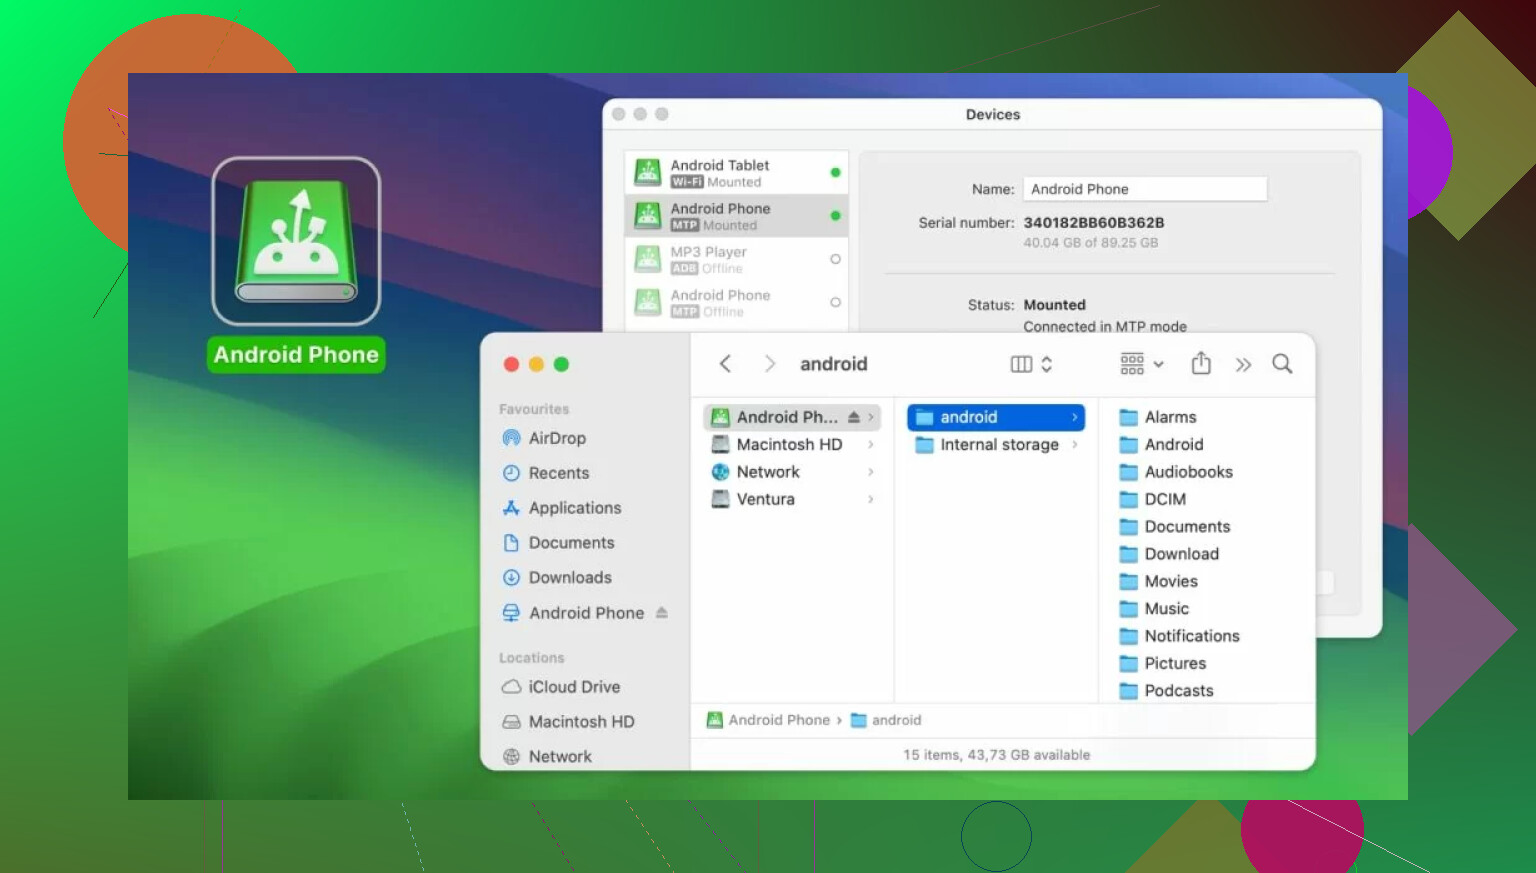Click the large Android Phone drive icon

pyautogui.click(x=296, y=241)
